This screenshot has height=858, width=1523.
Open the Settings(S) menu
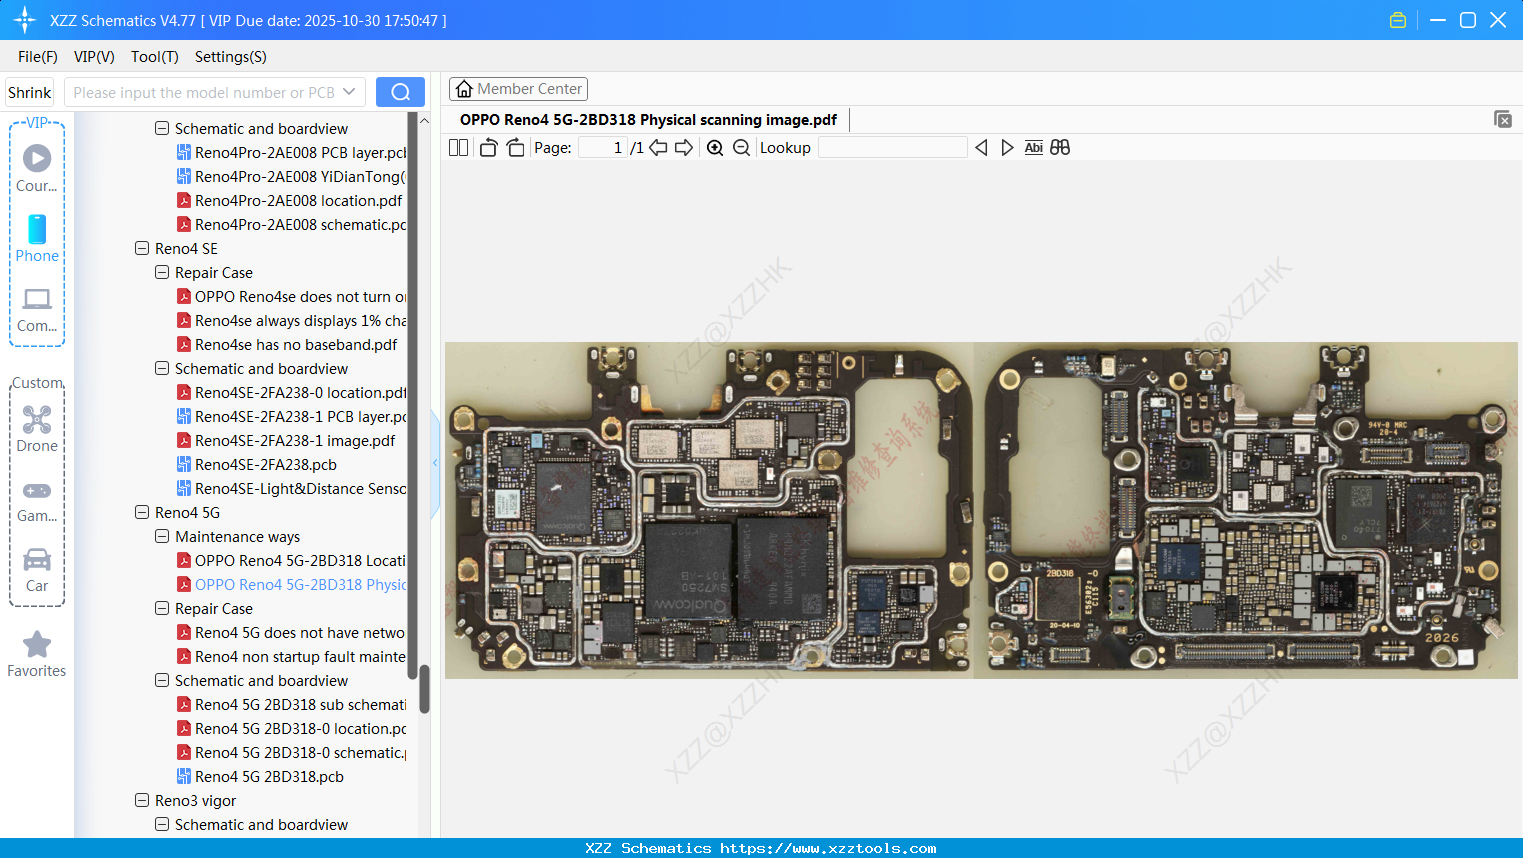point(230,57)
